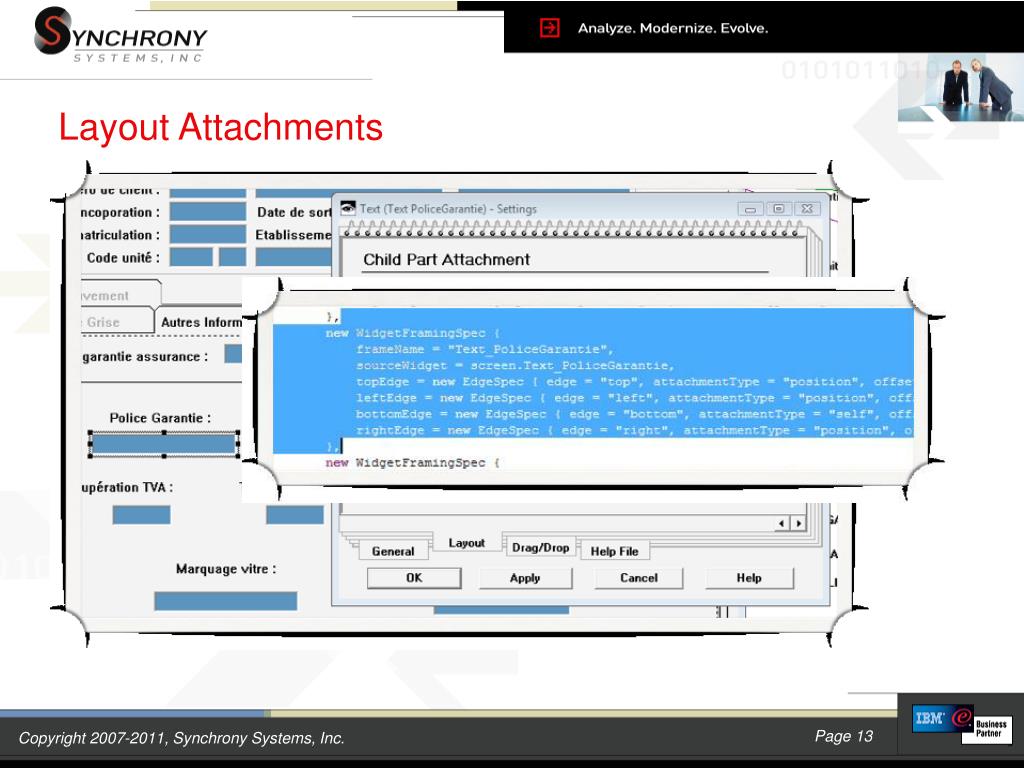The height and width of the screenshot is (768, 1024).
Task: Switch to the General tab
Action: tap(393, 551)
